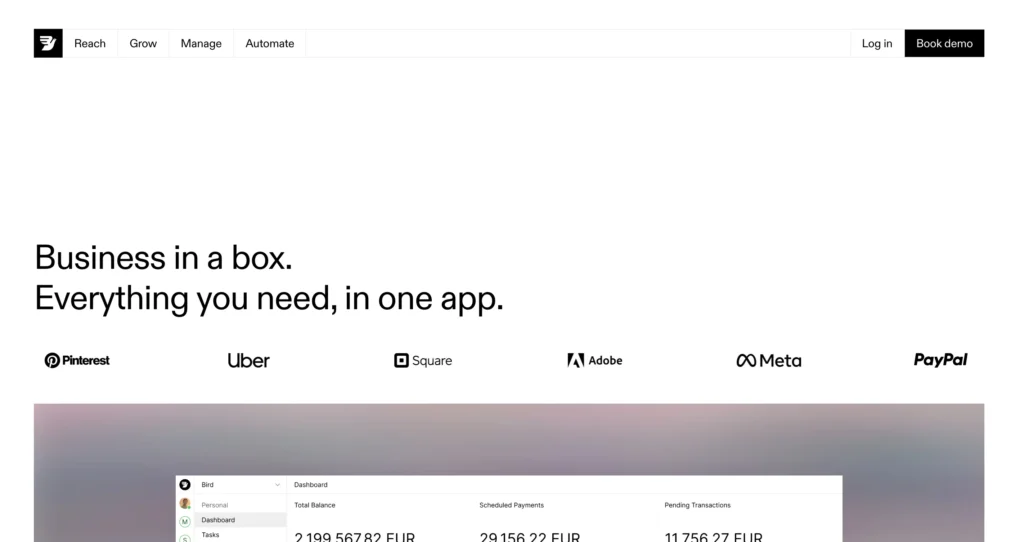Click the Bird logo in the navbar

[48, 43]
